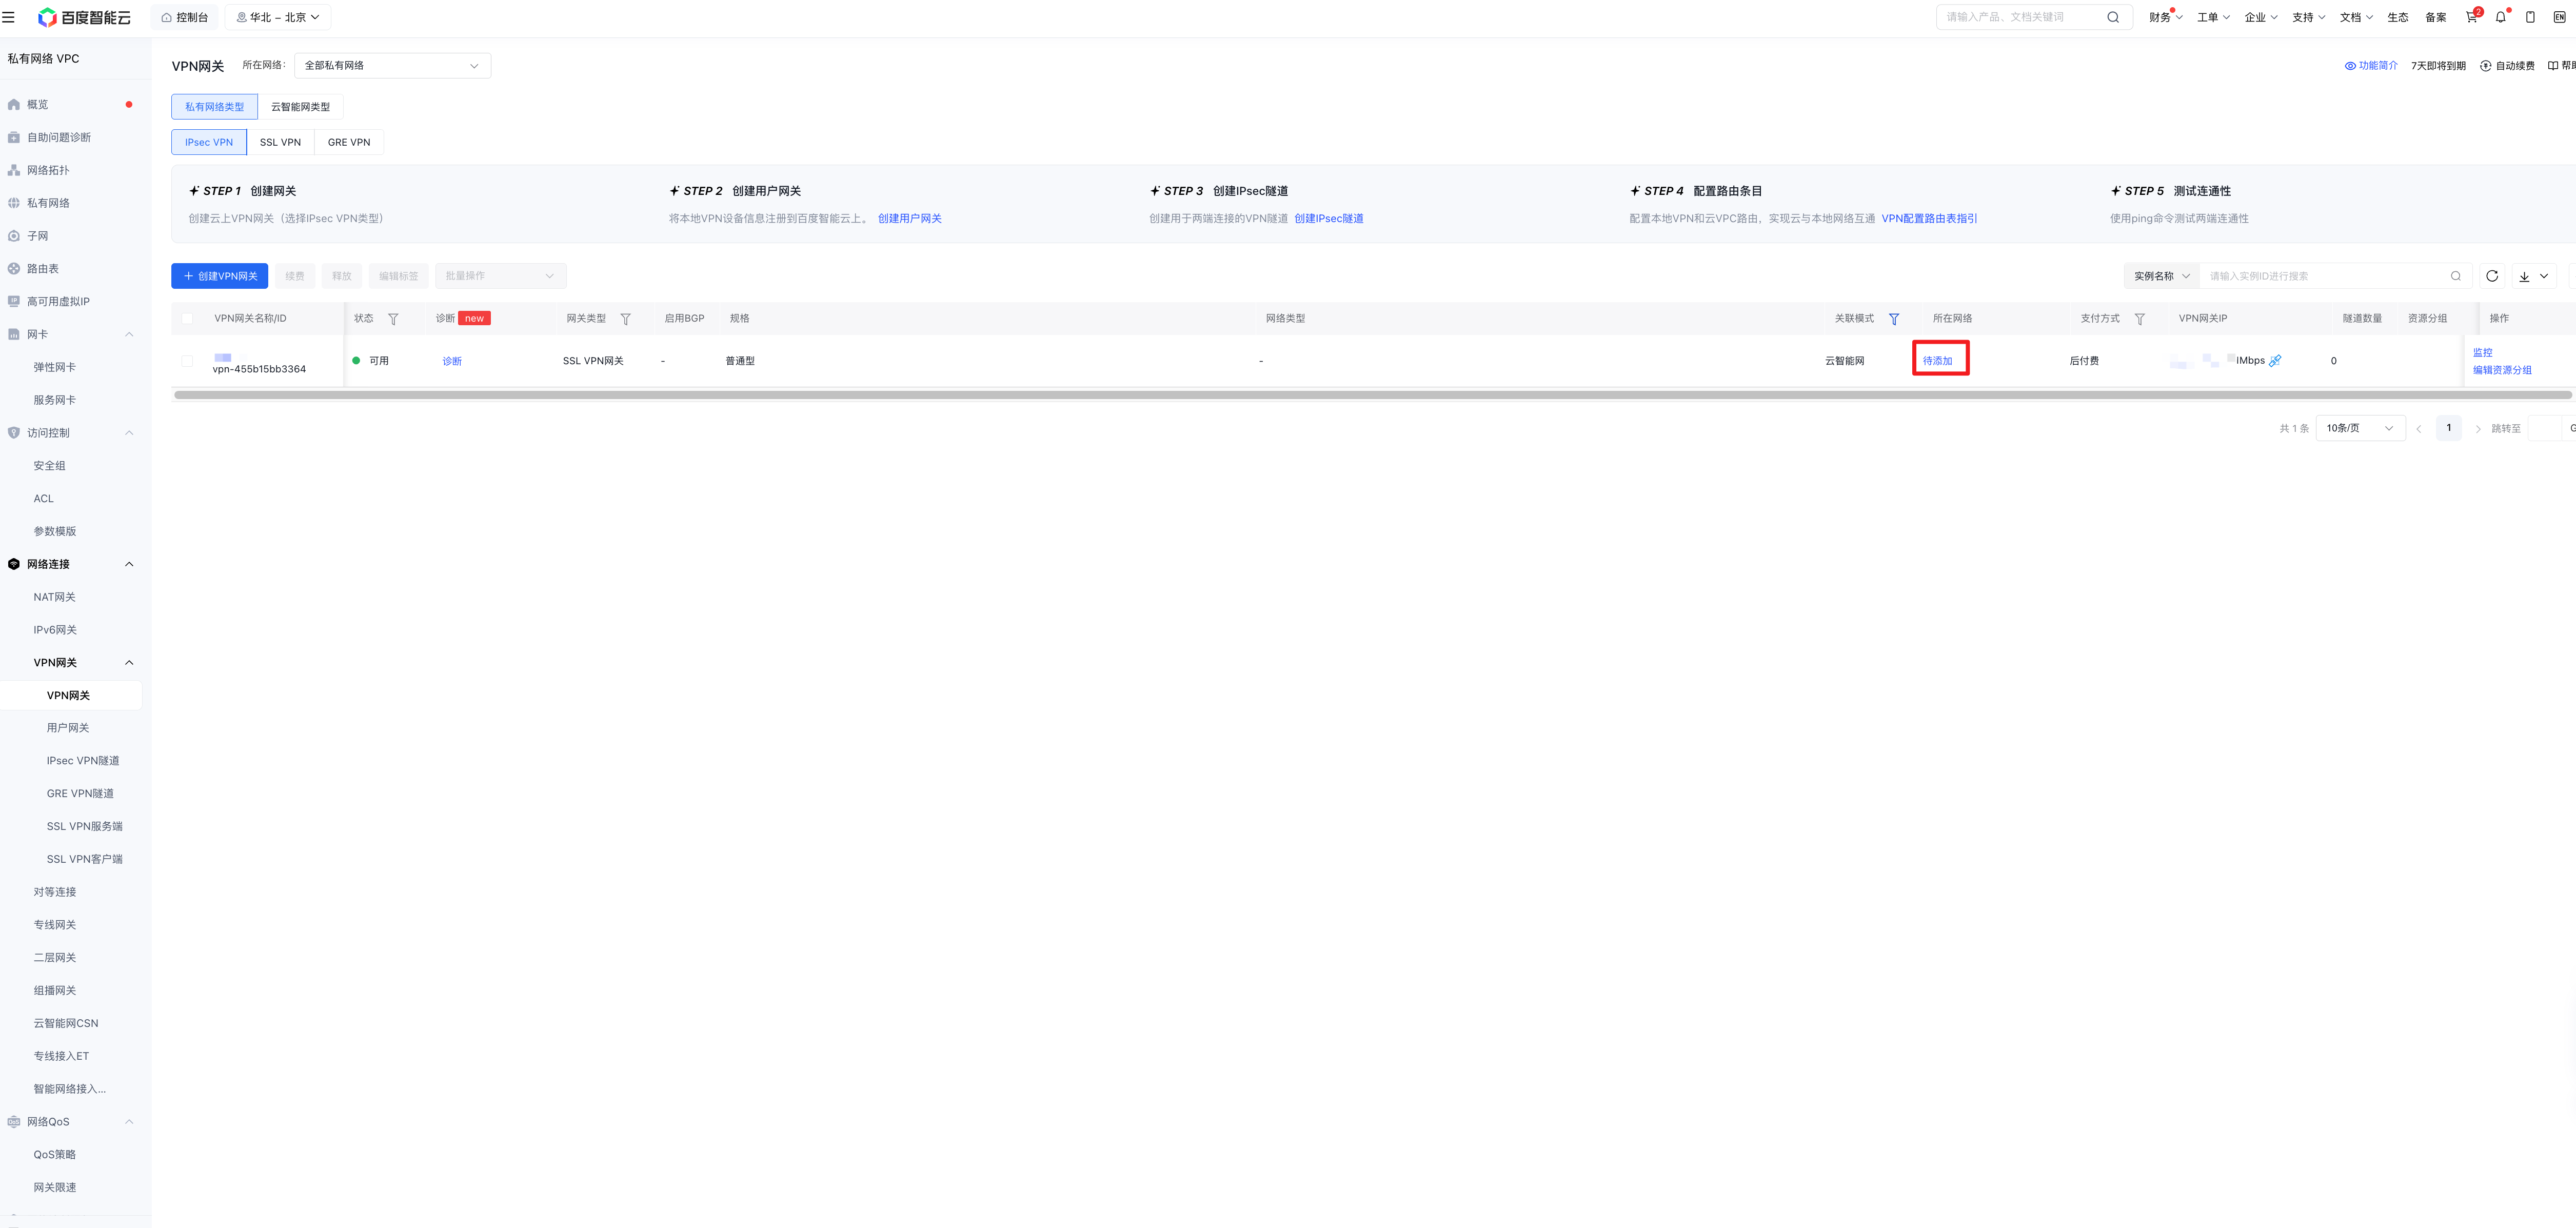This screenshot has height=1228, width=2576.
Task: Click the bind-IP icon beside 1Mbps
Action: [2275, 361]
